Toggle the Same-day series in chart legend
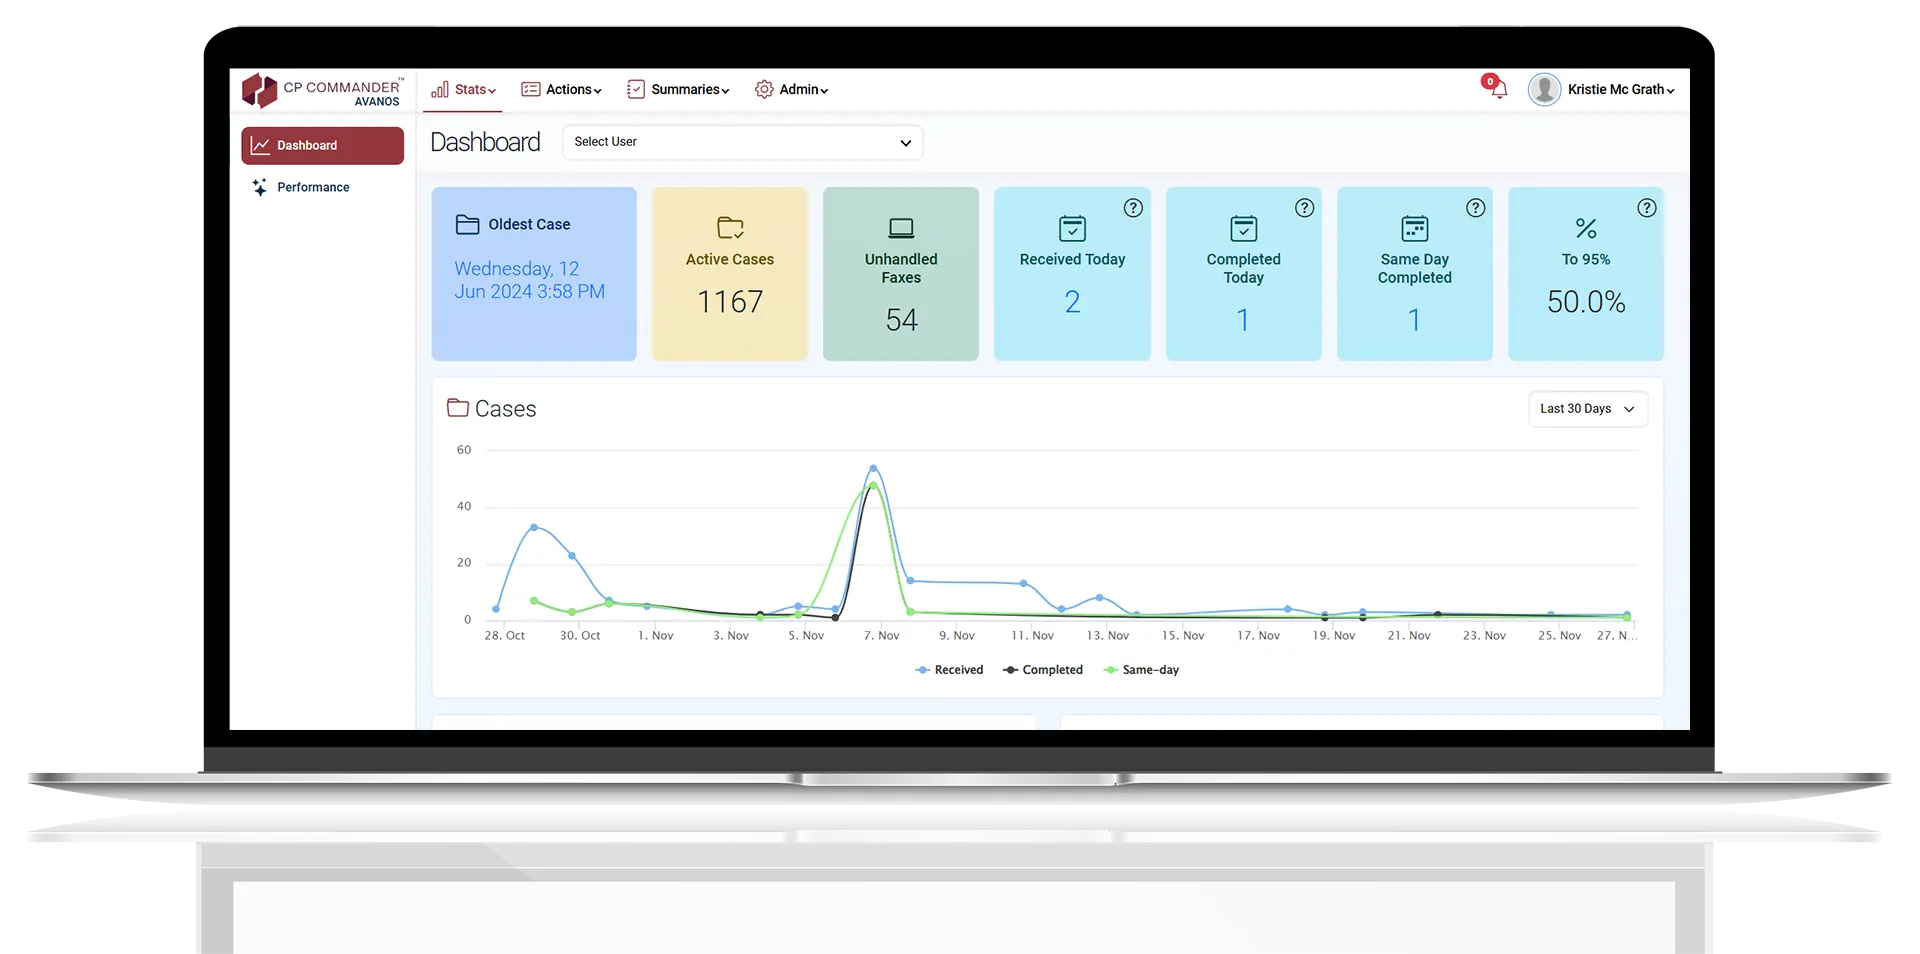This screenshot has height=954, width=1920. tap(1141, 670)
